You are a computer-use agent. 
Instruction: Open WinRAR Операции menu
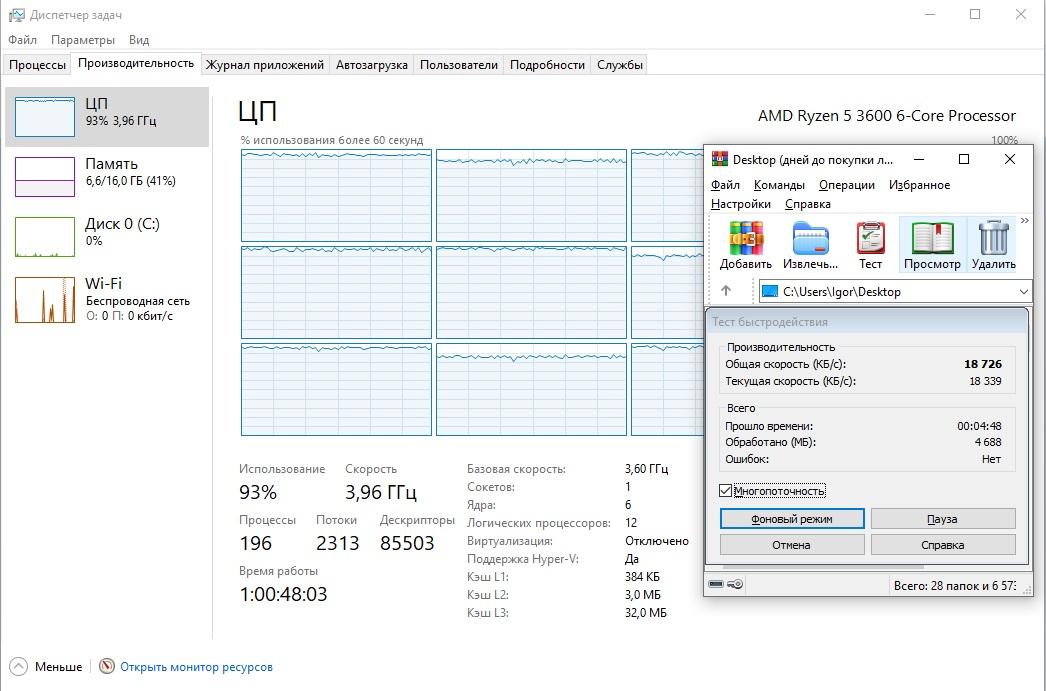coord(847,185)
